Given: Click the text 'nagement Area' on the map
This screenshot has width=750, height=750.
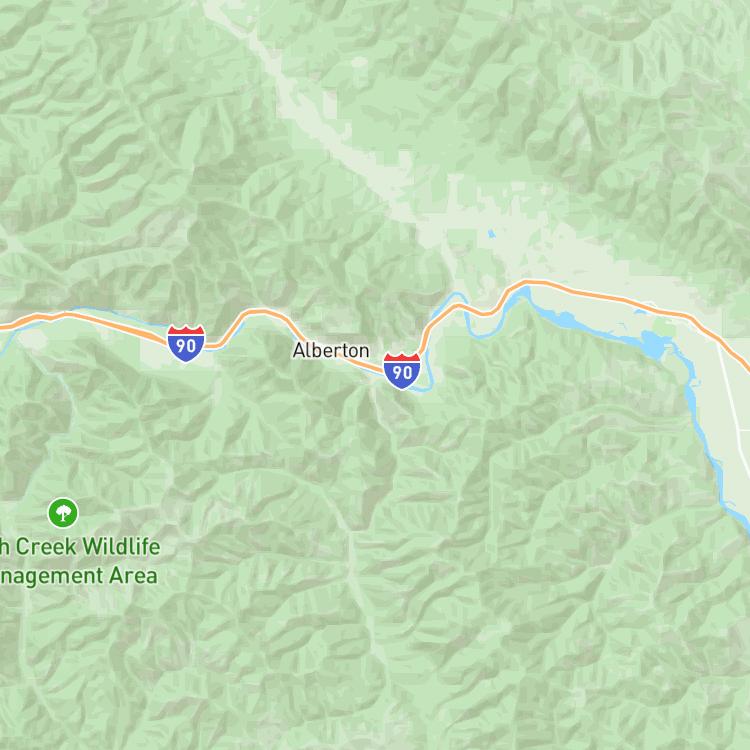Looking at the screenshot, I should pos(79,576).
